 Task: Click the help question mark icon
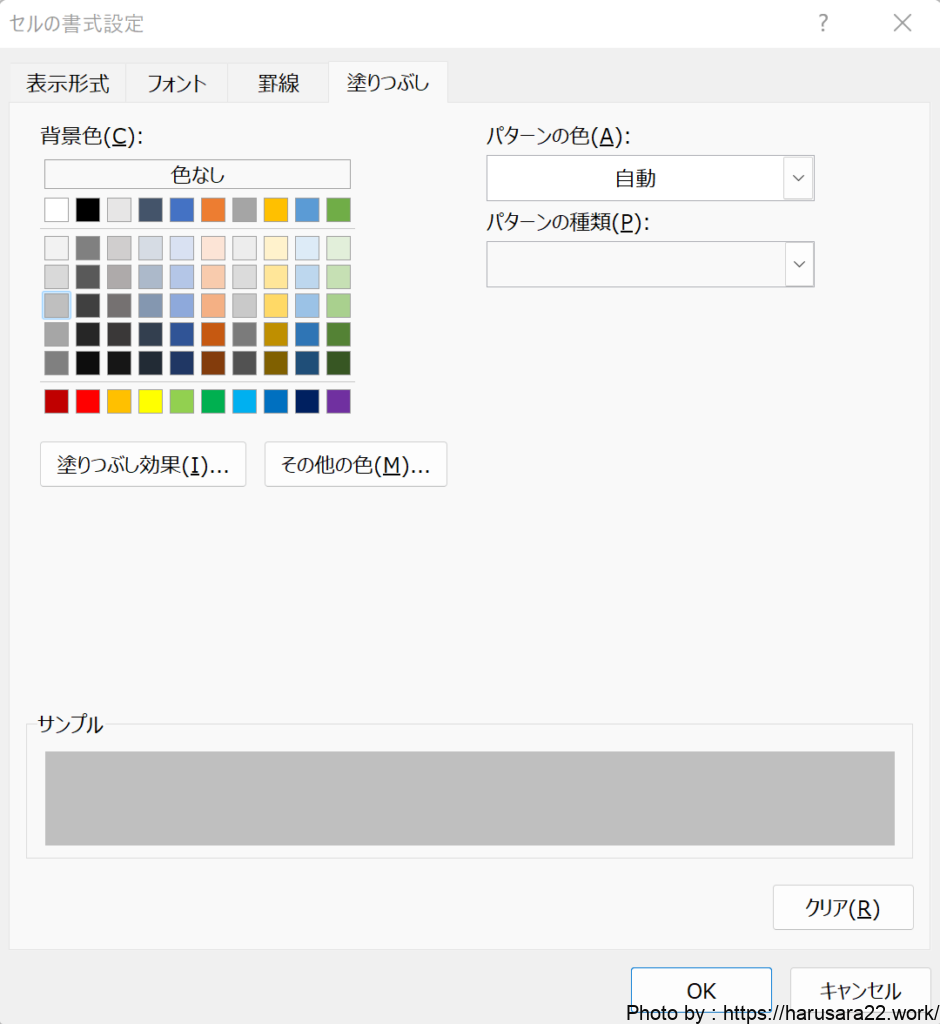tap(823, 23)
